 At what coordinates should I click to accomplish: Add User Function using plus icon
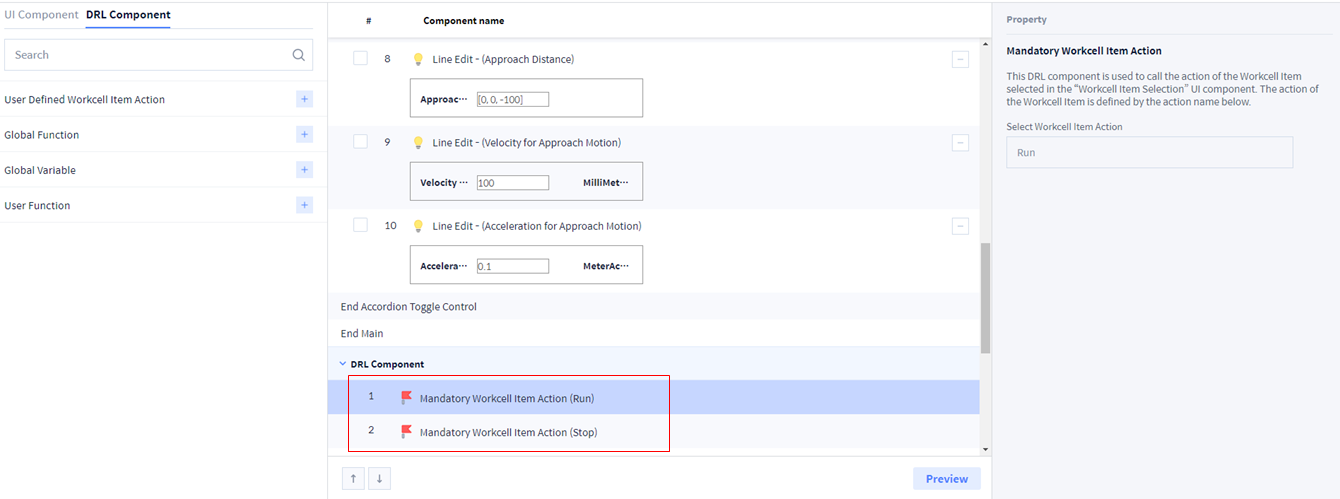click(304, 205)
